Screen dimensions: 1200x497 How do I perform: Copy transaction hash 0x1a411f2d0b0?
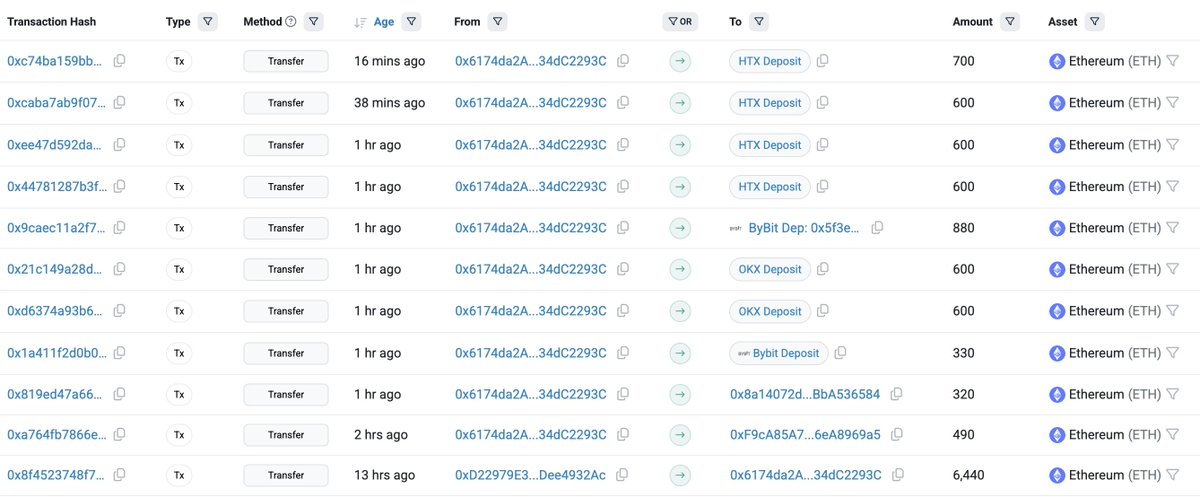pos(119,353)
